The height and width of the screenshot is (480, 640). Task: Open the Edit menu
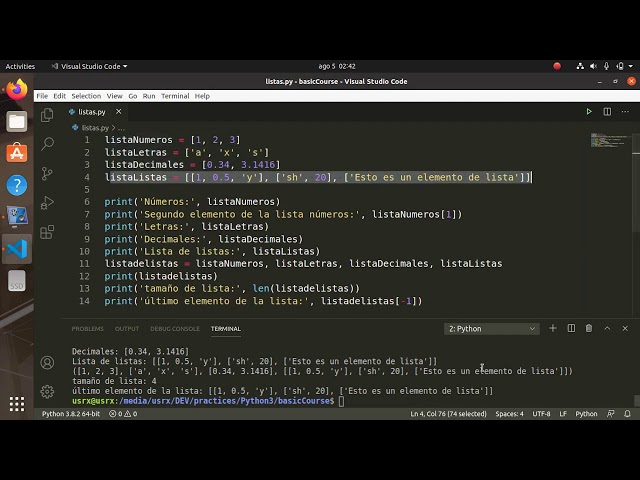(x=60, y=96)
